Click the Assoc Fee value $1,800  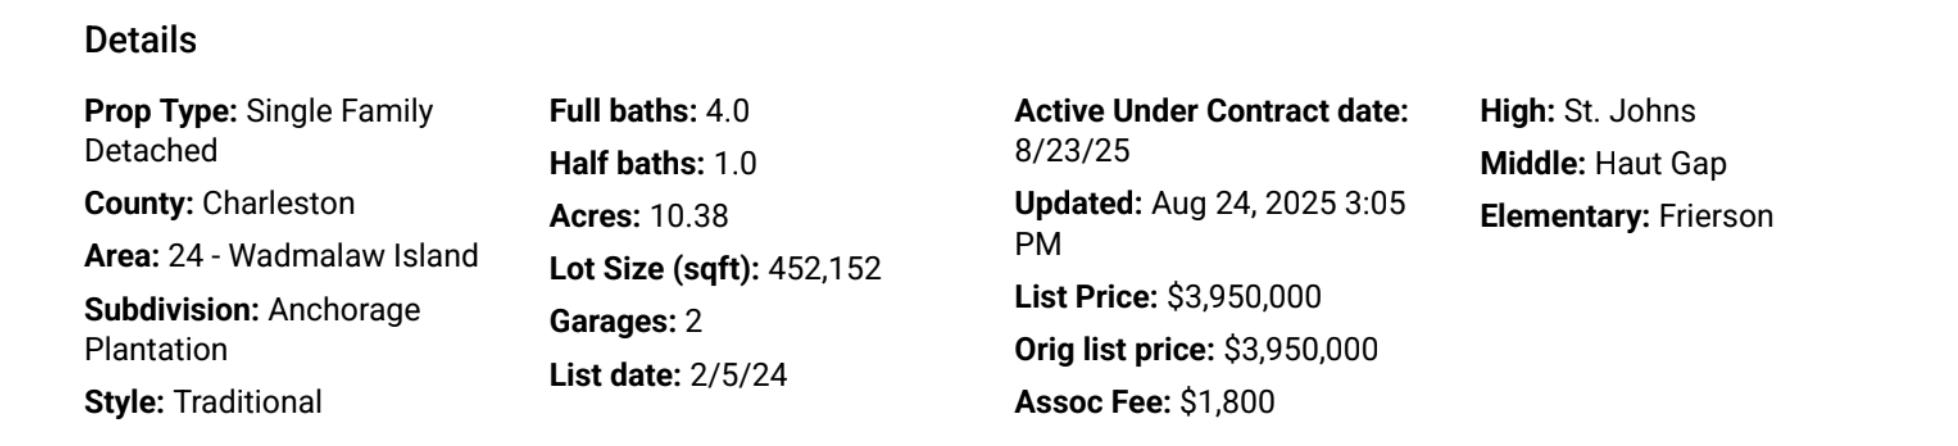1227,402
